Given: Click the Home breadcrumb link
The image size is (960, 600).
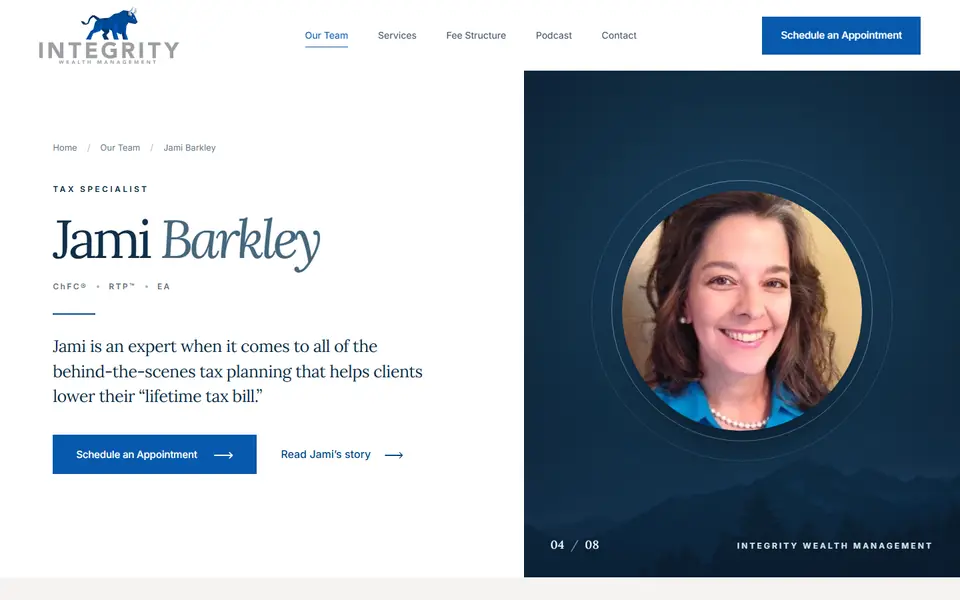Looking at the screenshot, I should pos(65,148).
